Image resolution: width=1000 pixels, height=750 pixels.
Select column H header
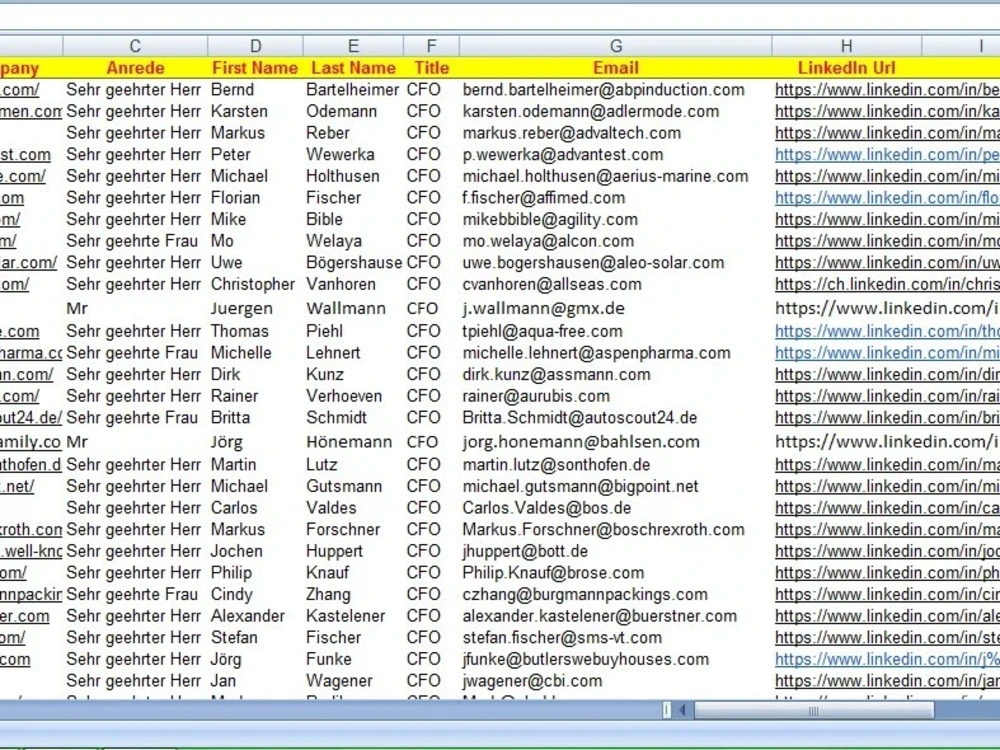846,46
